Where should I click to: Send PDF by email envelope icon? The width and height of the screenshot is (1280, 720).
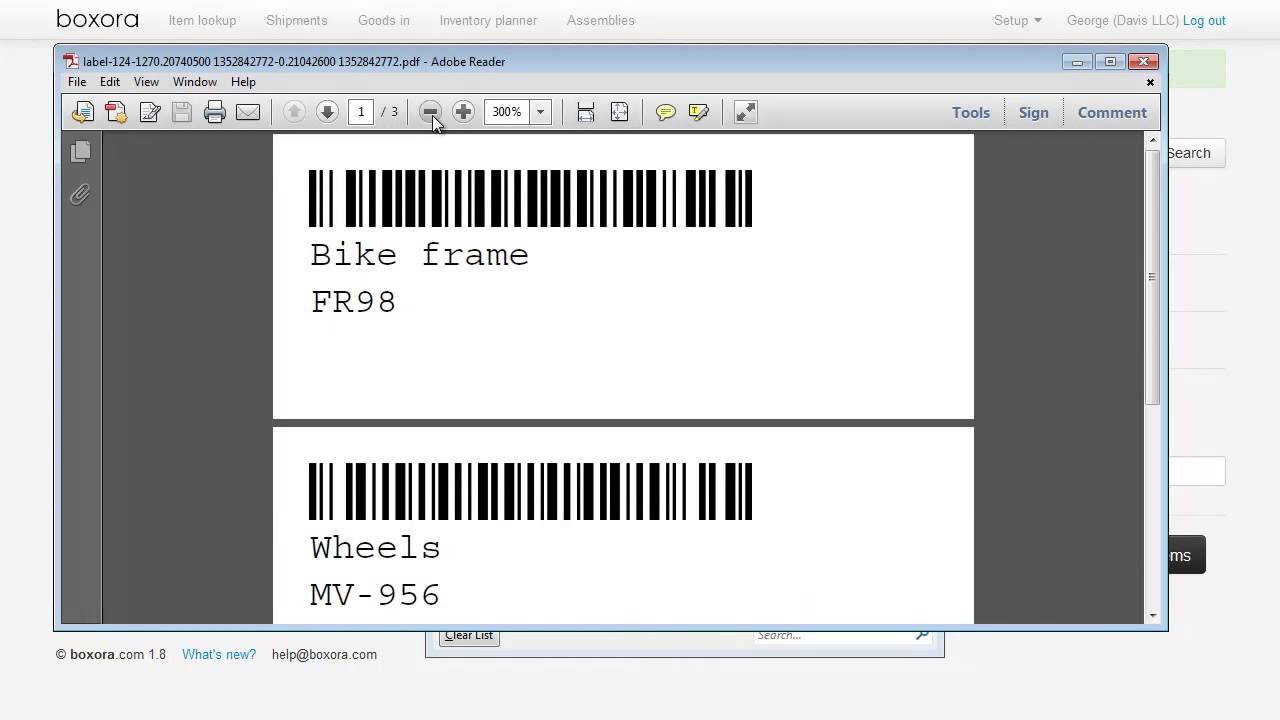pyautogui.click(x=248, y=112)
